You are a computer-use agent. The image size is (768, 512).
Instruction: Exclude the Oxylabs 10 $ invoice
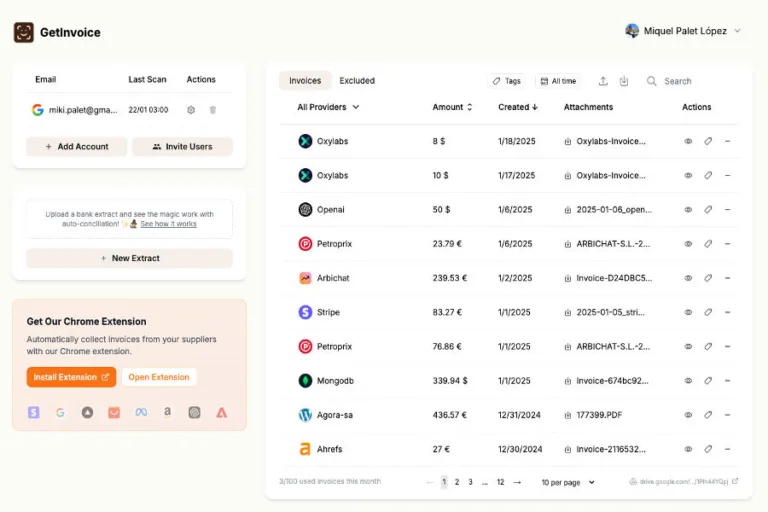(727, 175)
